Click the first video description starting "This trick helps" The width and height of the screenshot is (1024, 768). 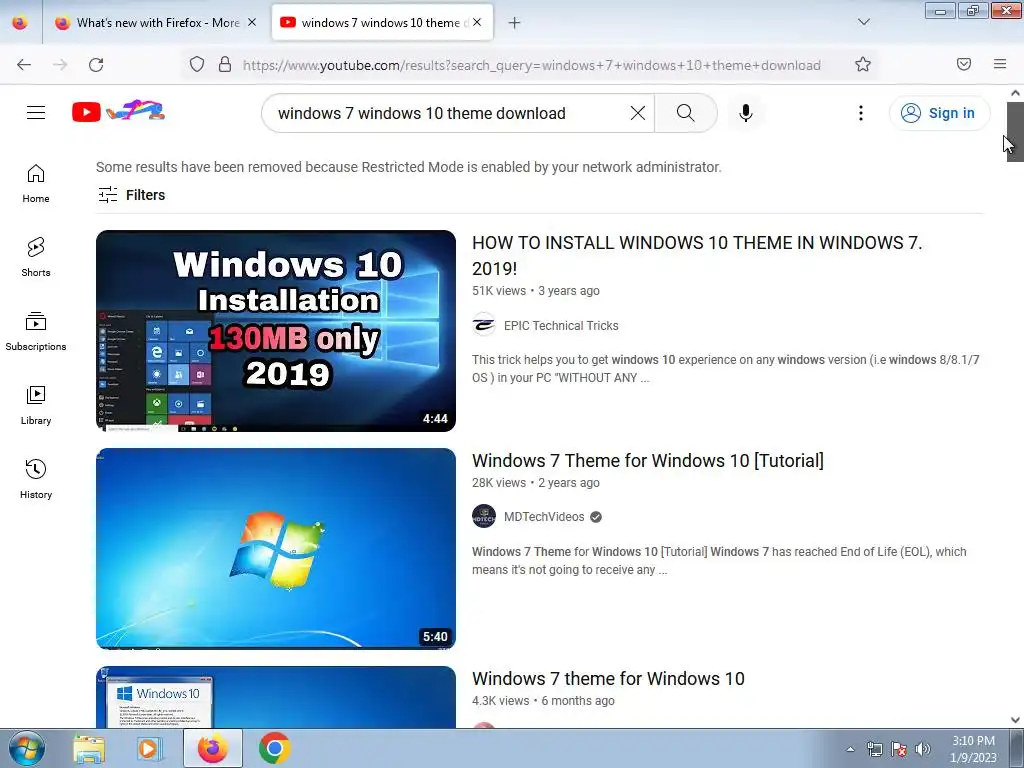click(x=726, y=368)
